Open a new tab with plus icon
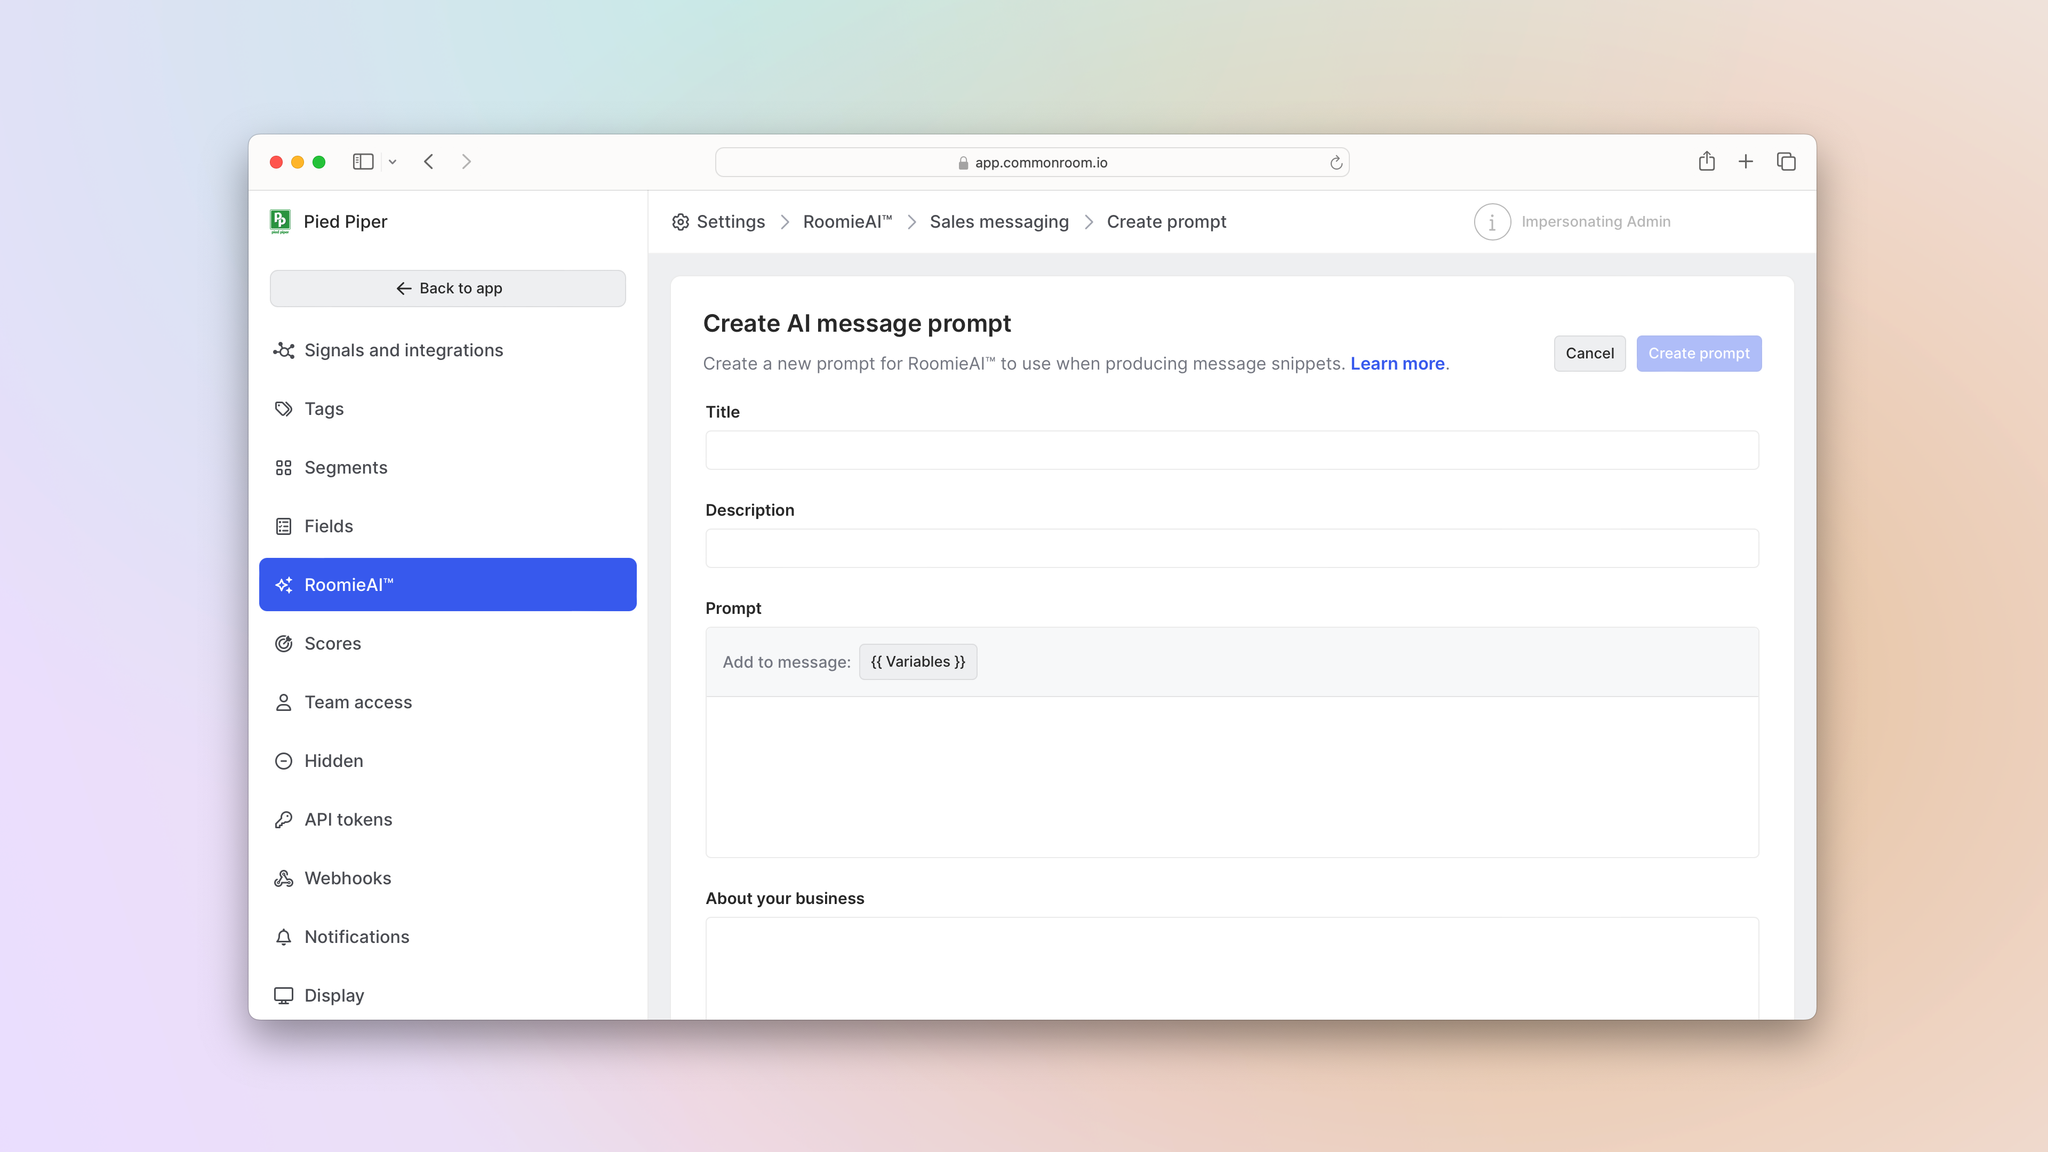Image resolution: width=2048 pixels, height=1152 pixels. [1746, 161]
